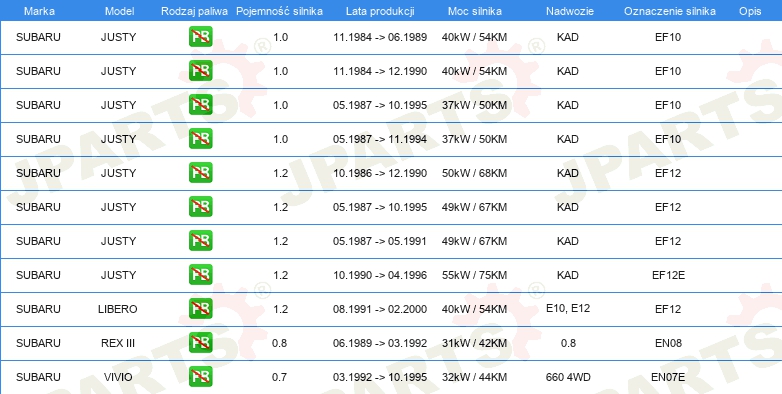Select the EN07E engine code cell
782x394 pixels.
tap(668, 377)
